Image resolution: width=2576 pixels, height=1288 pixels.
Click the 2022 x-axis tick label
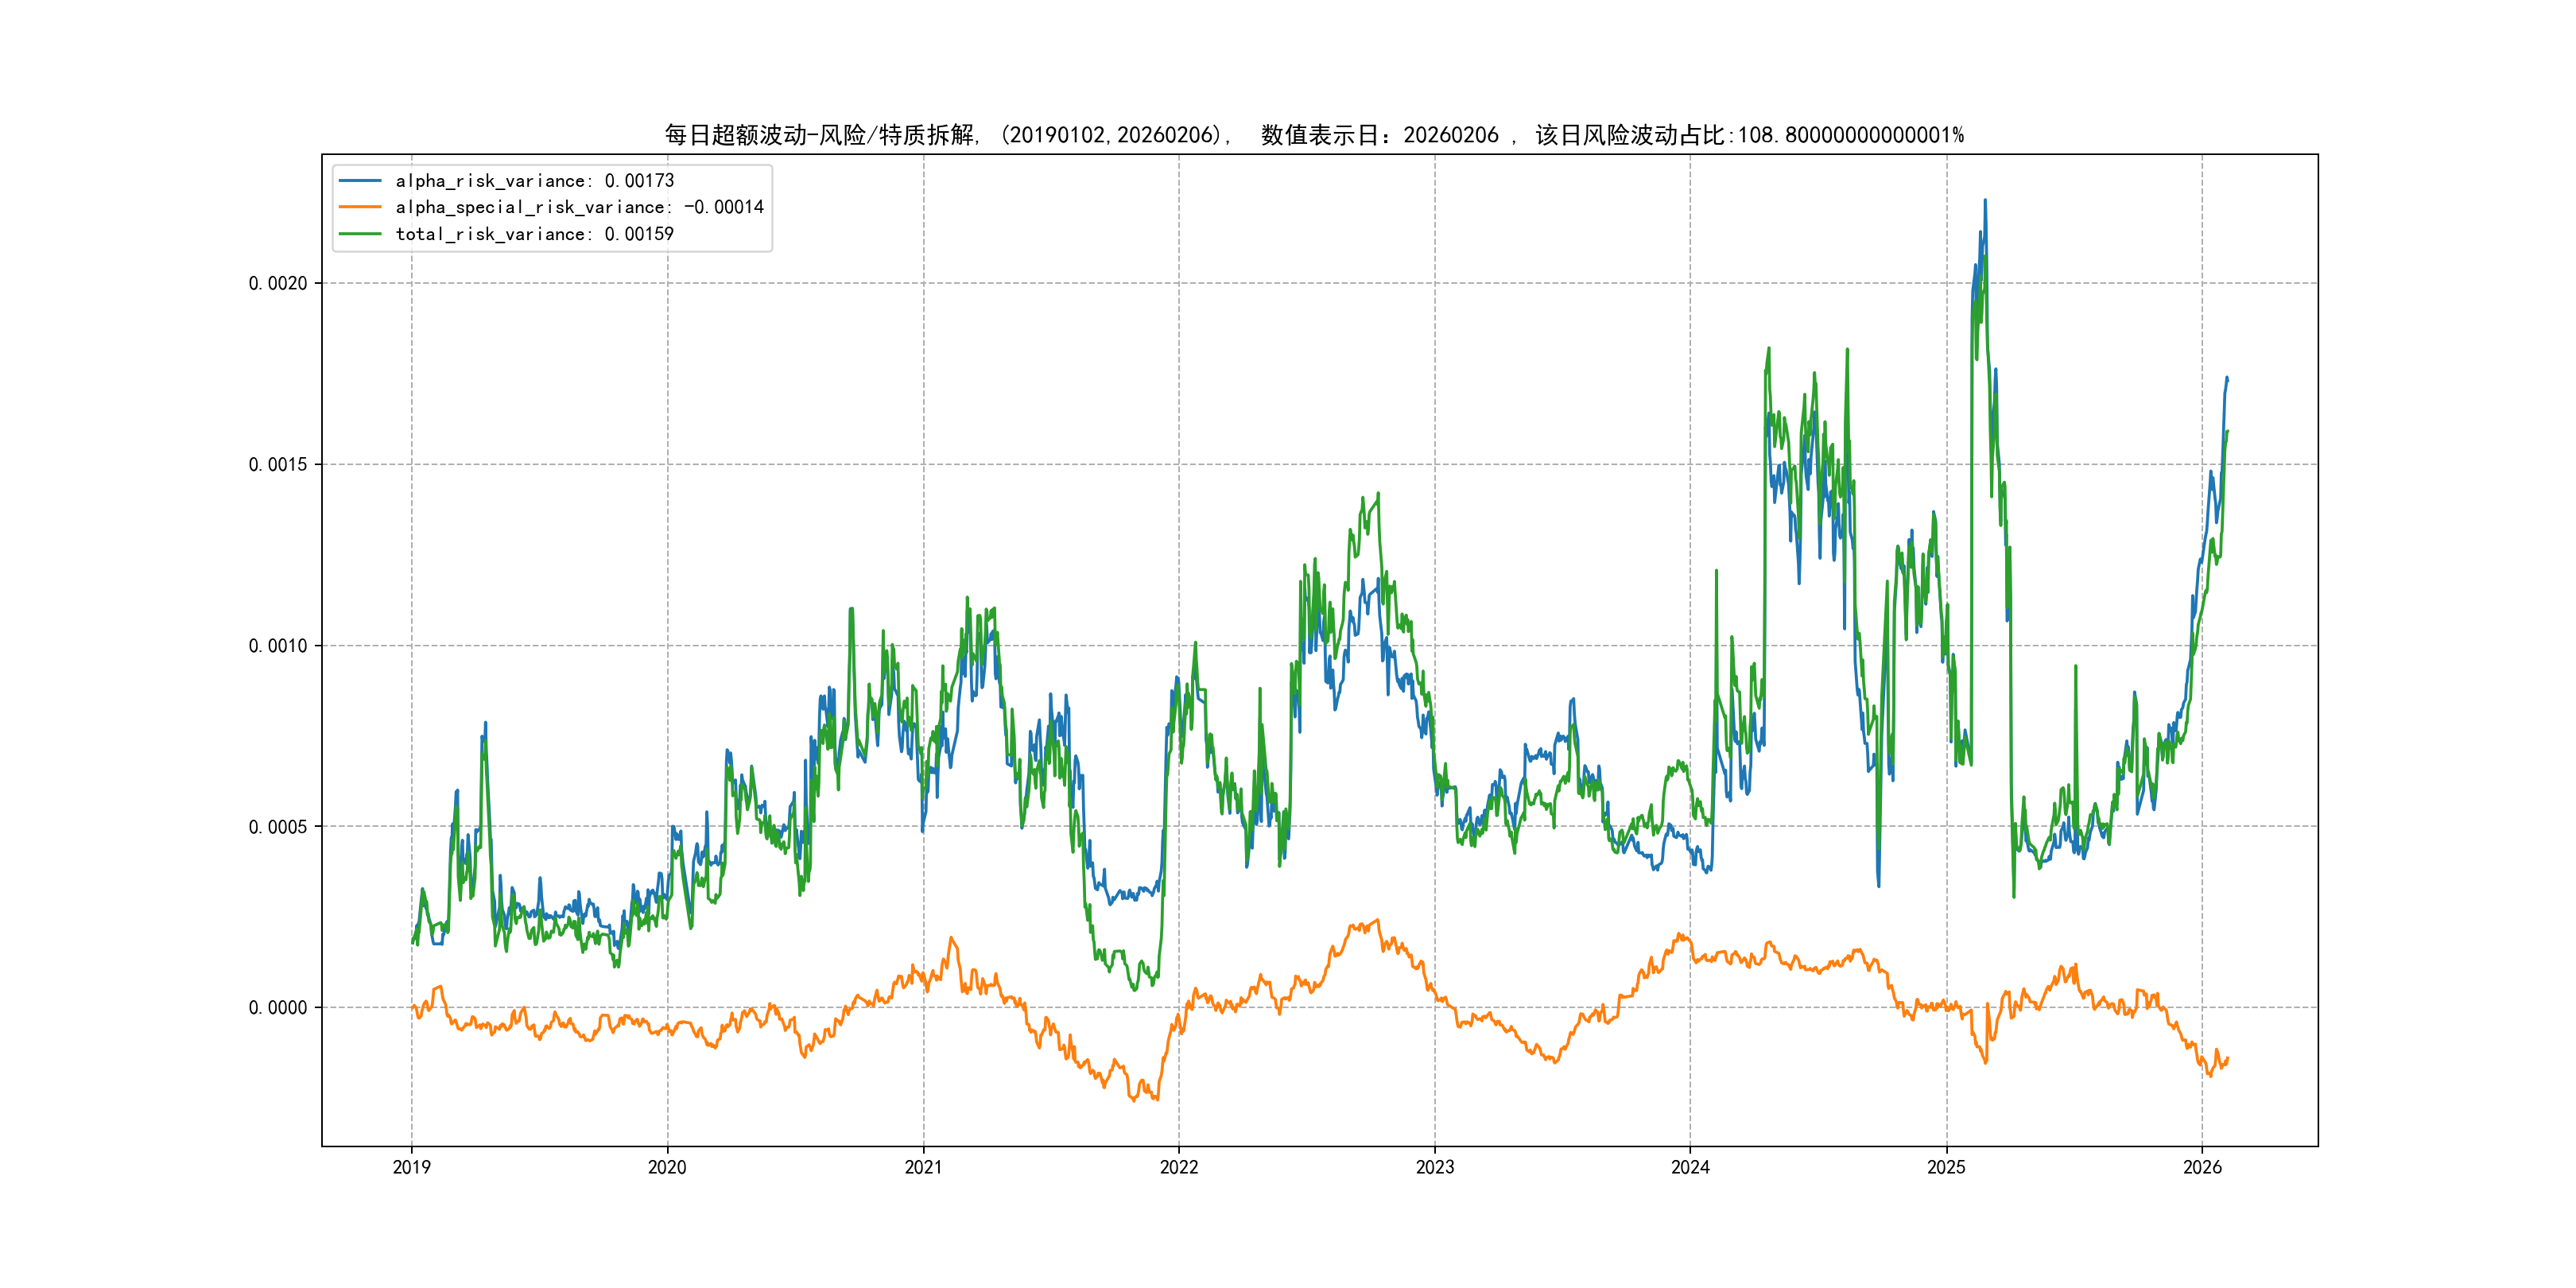pyautogui.click(x=1179, y=1167)
